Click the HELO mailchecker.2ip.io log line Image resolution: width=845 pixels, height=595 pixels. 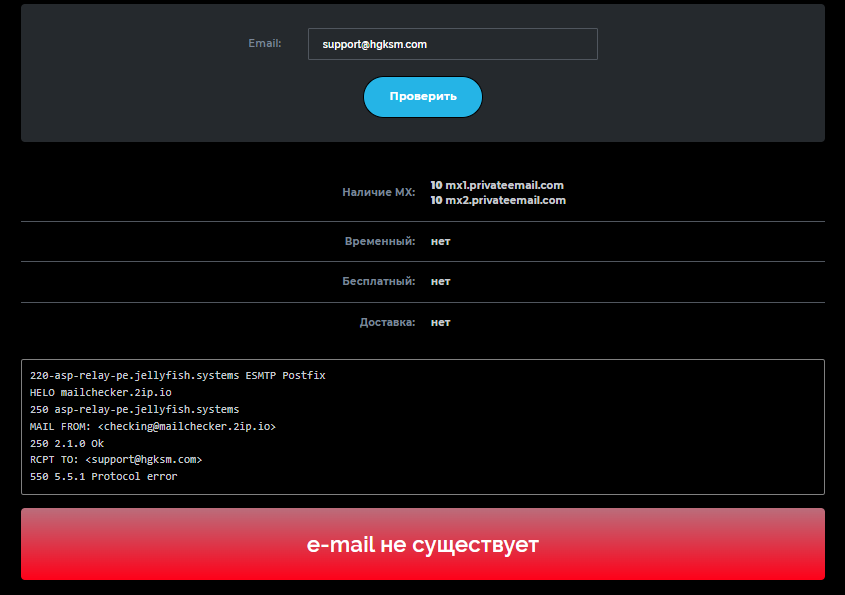click(100, 393)
